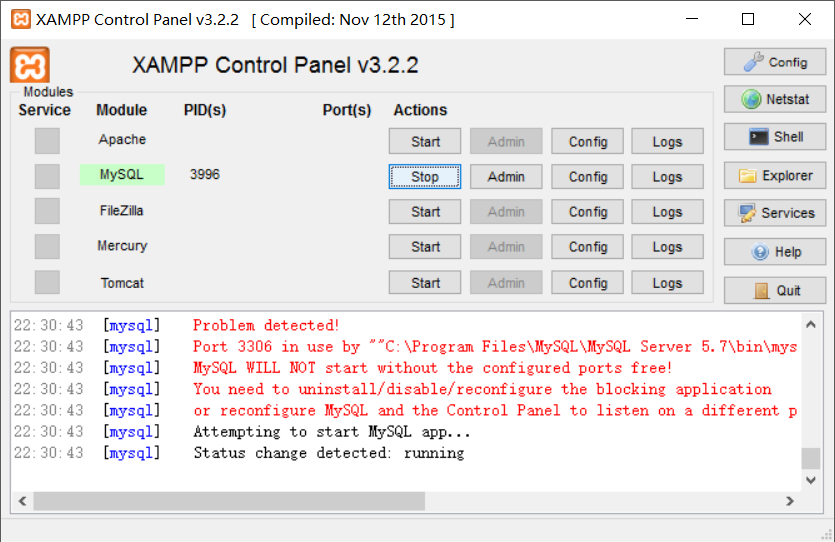Click the FileZilla module name
Screen dimensions: 835x542
click(x=122, y=211)
